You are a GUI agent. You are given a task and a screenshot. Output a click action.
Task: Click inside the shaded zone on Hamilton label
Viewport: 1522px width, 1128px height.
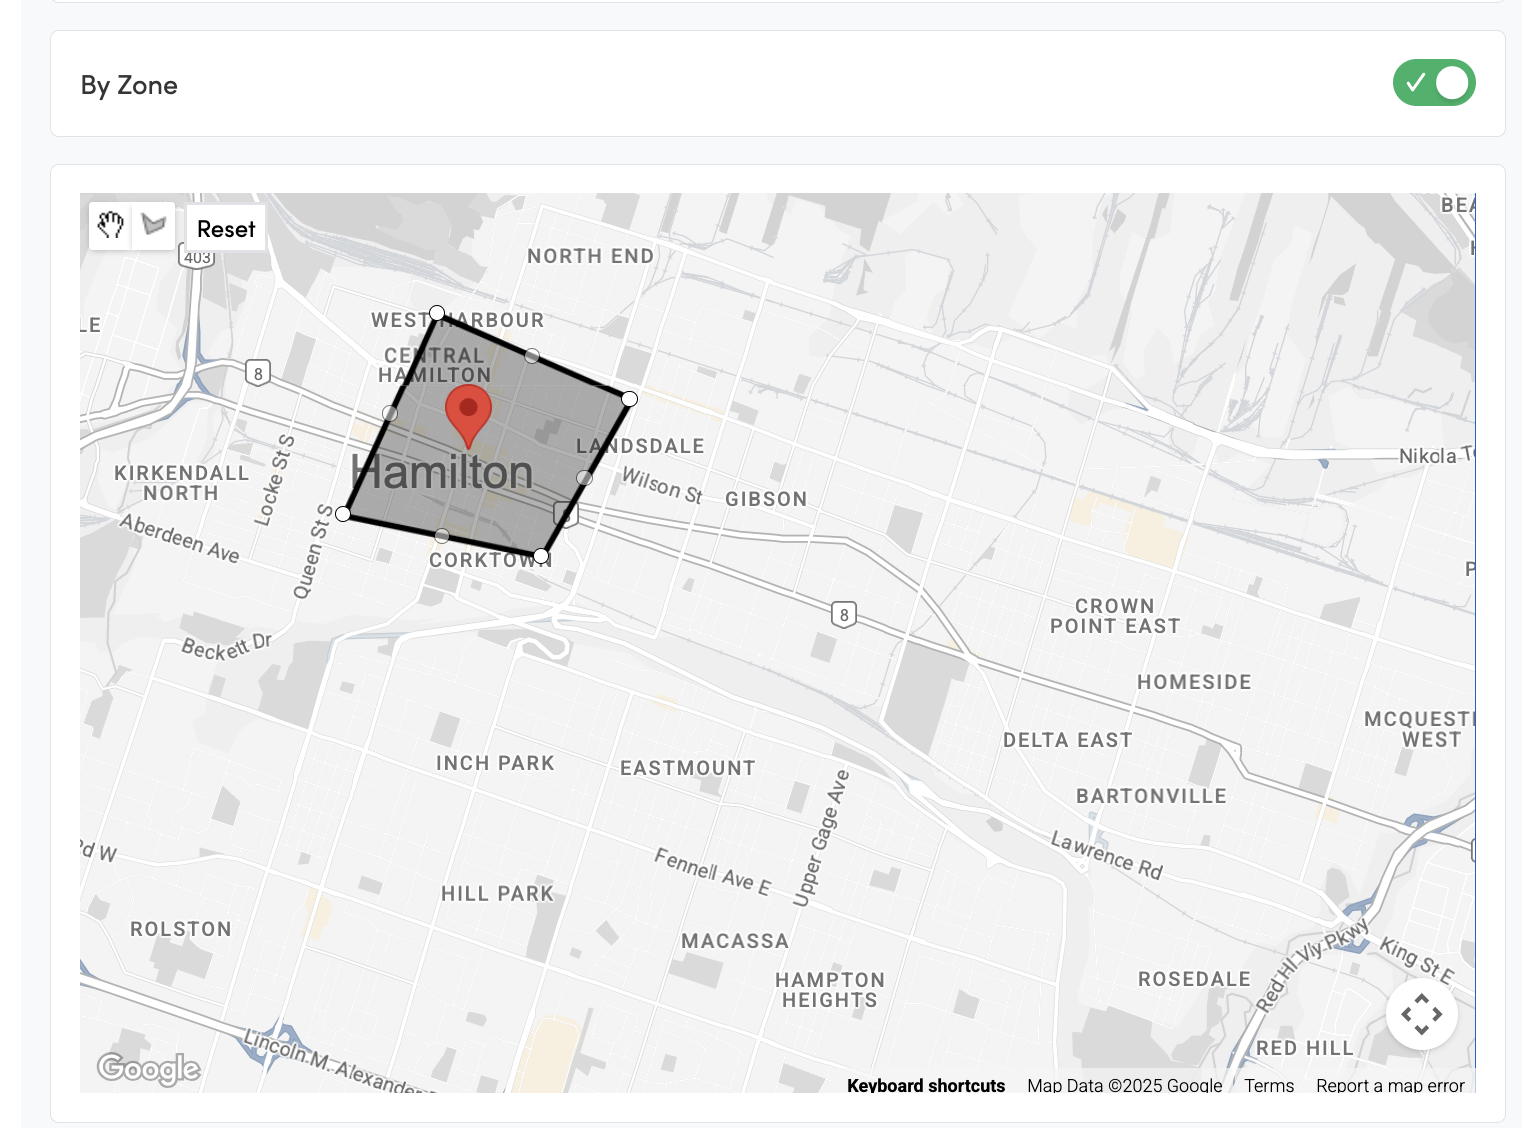[442, 473]
